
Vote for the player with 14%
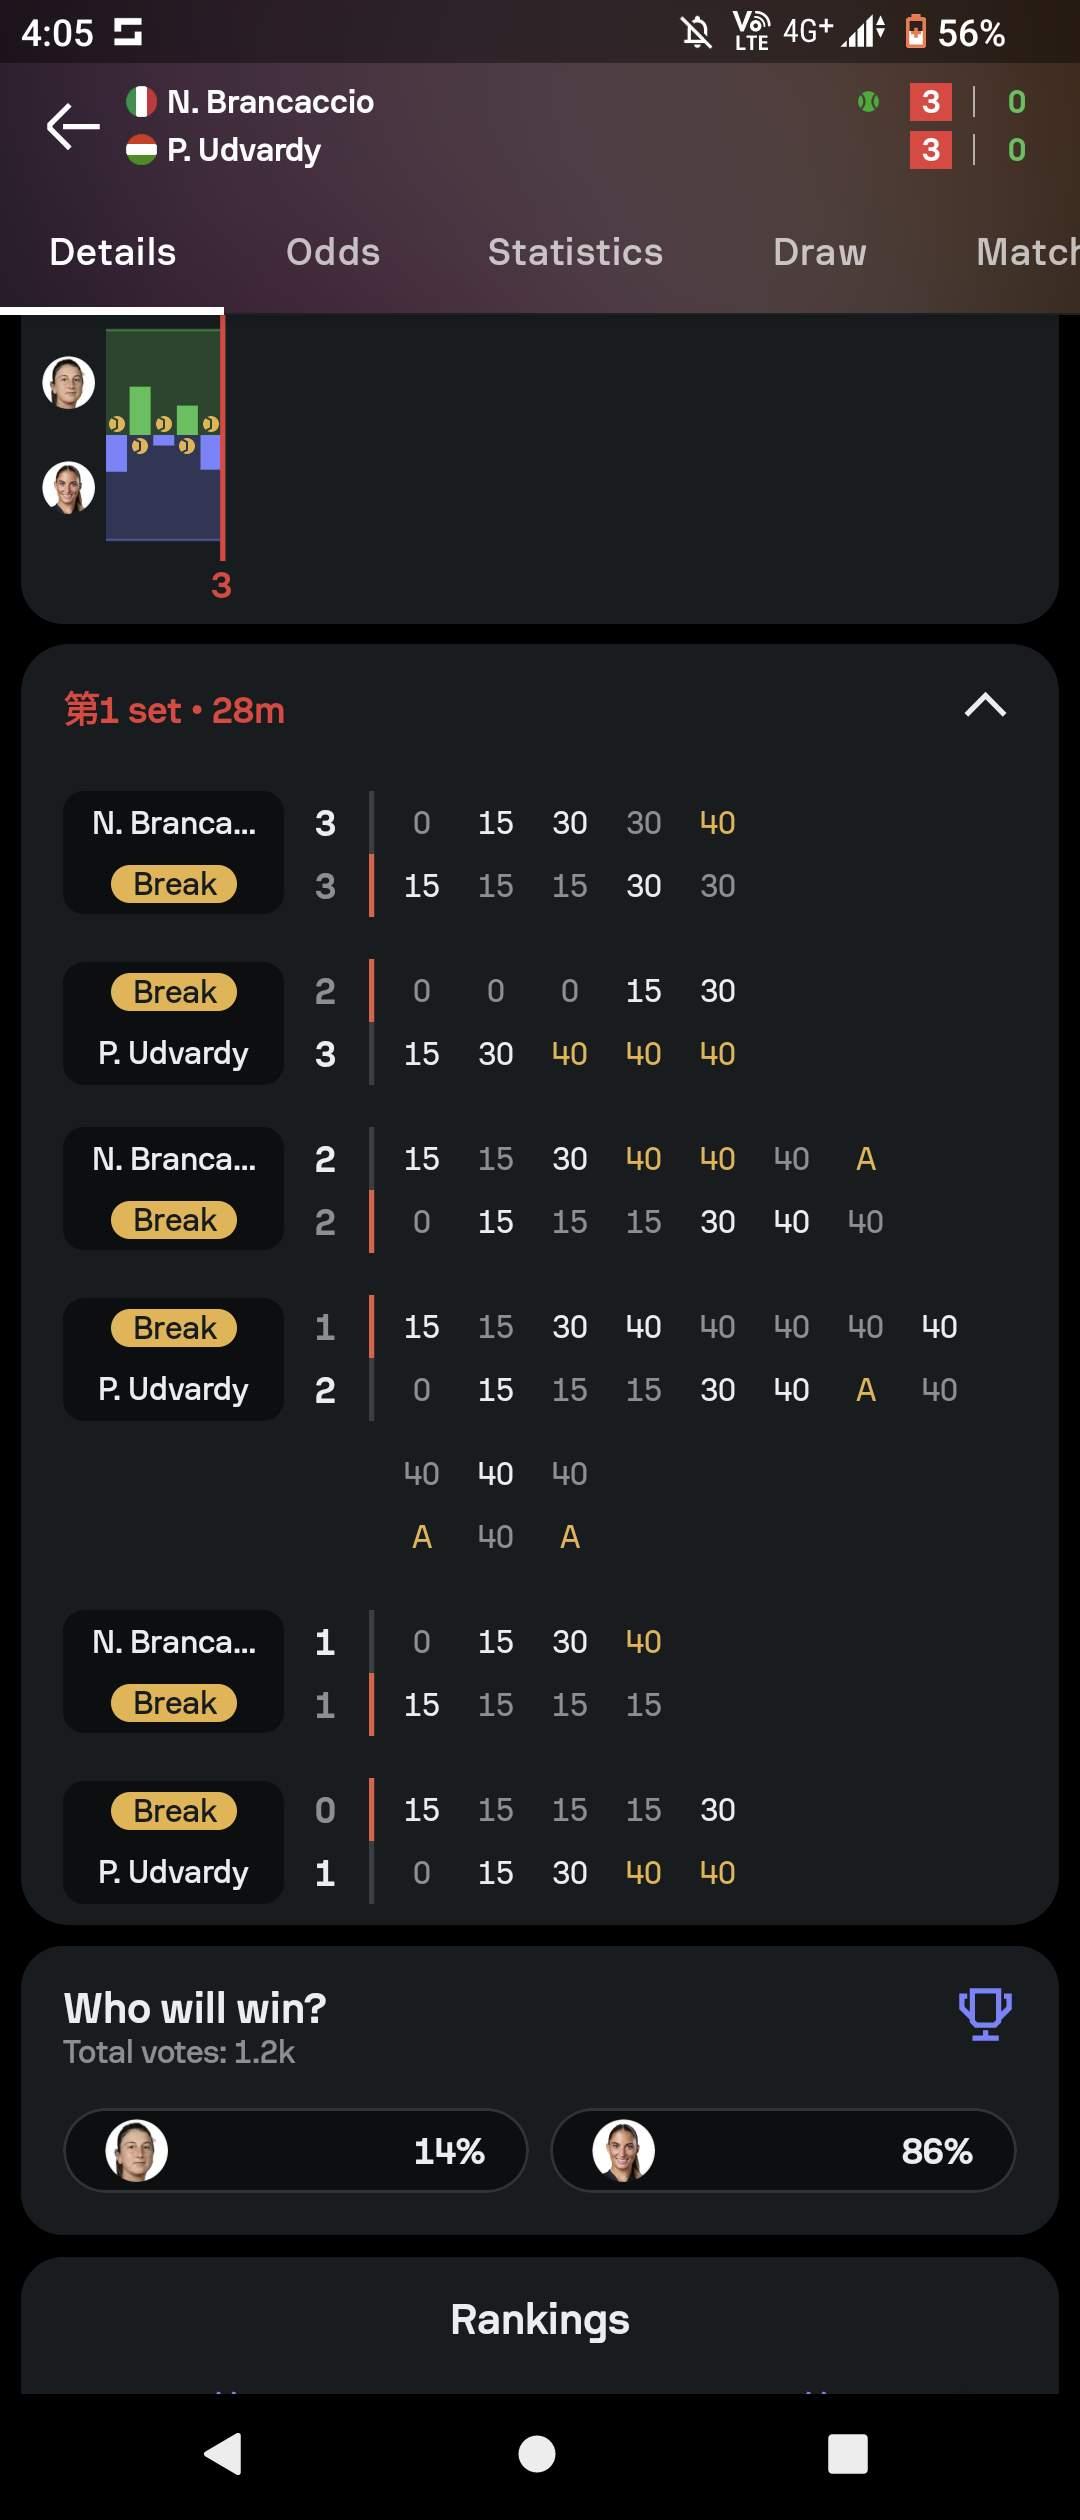tap(296, 2150)
